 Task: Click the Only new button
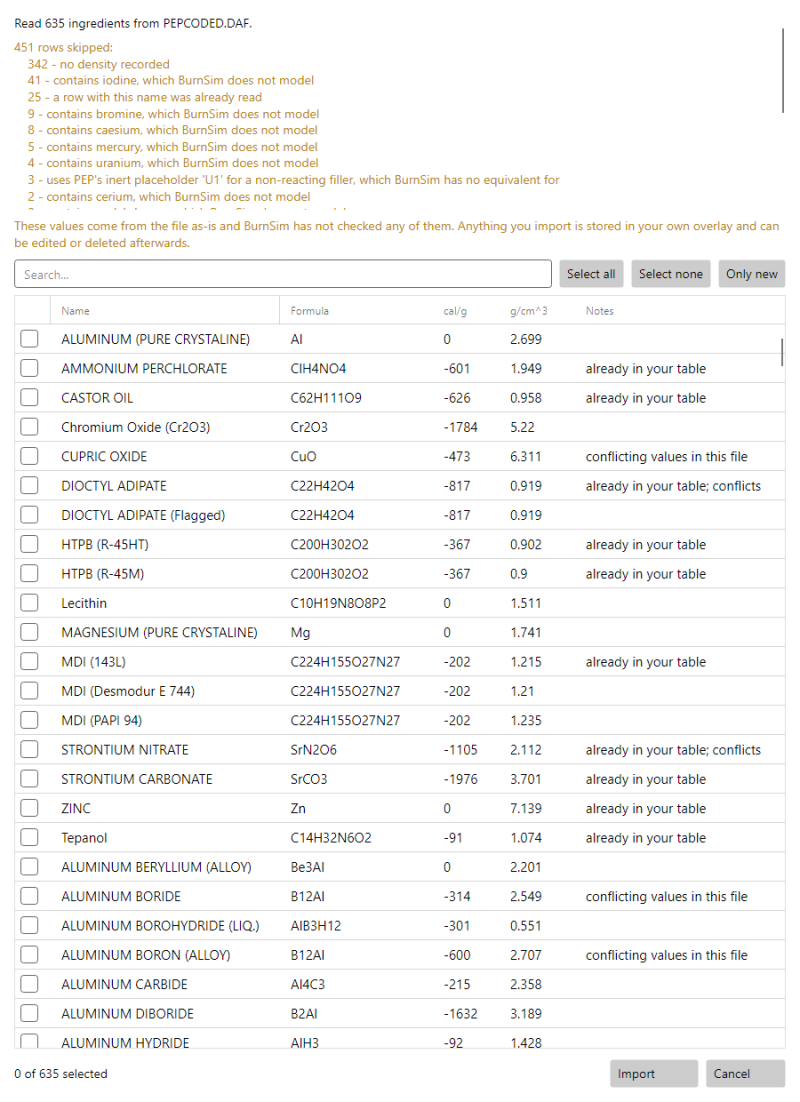coord(751,274)
